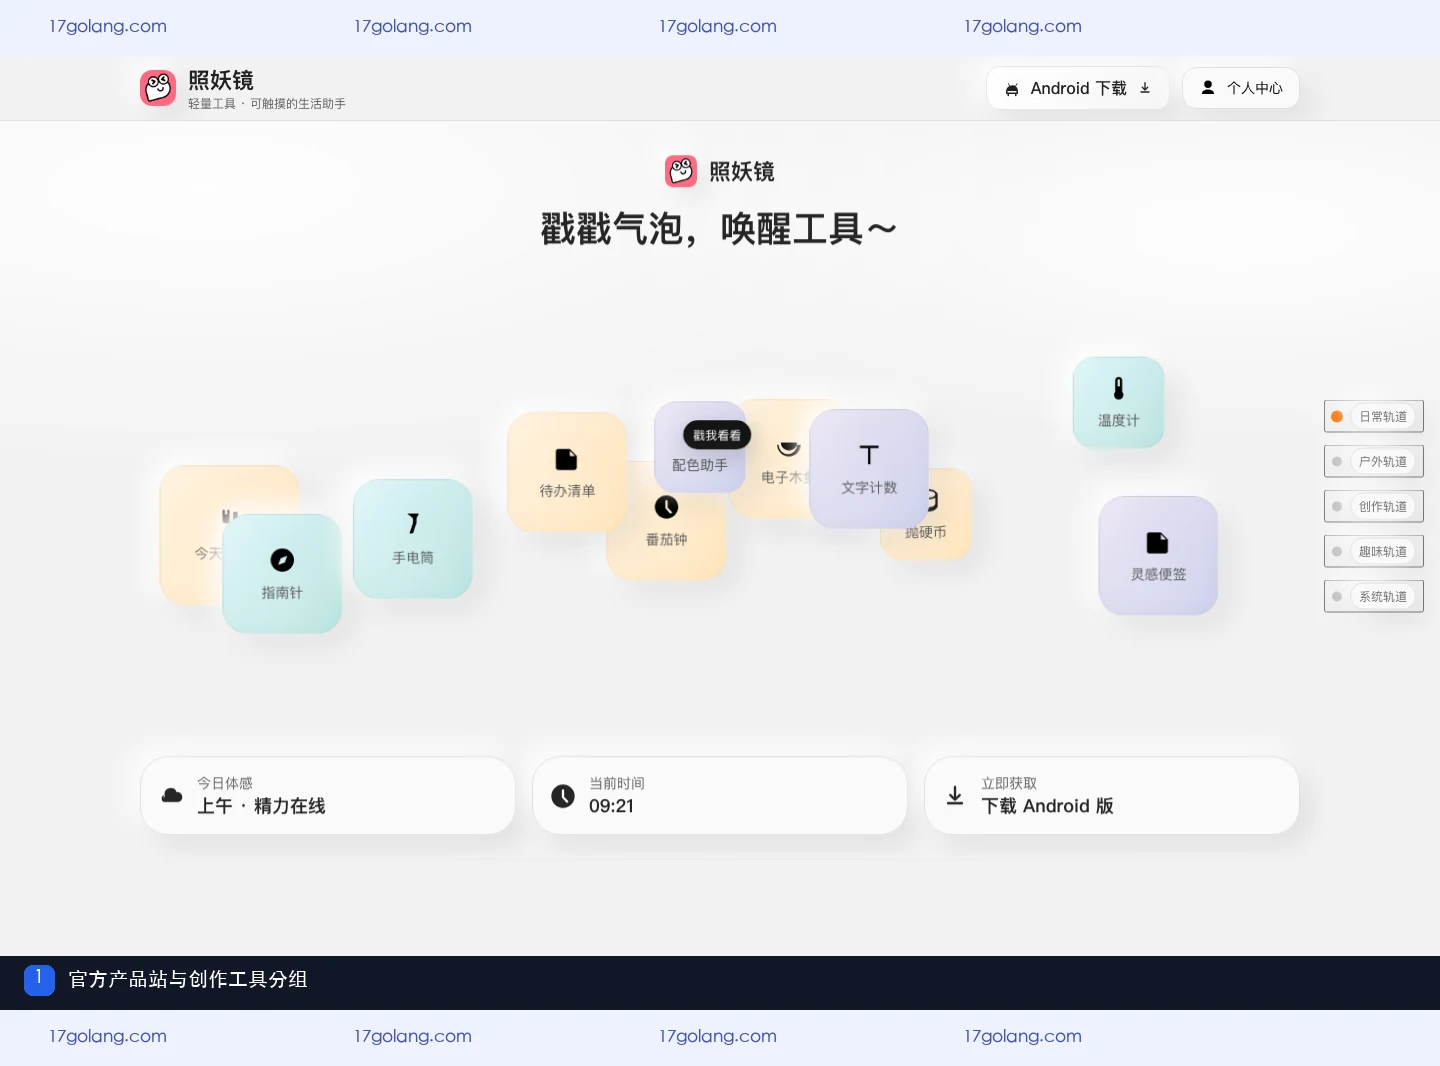Click the 照妖镜 logo in the header
This screenshot has width=1440, height=1066.
pyautogui.click(x=158, y=88)
